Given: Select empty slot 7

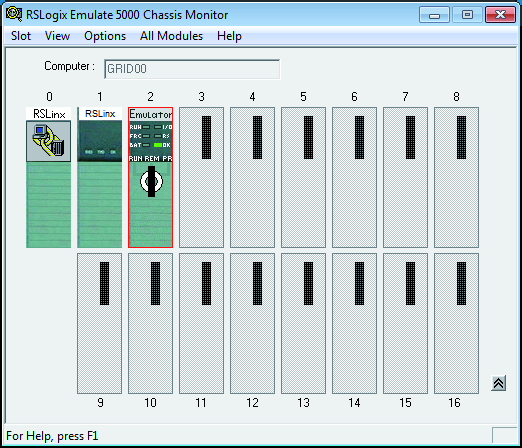Looking at the screenshot, I should point(405,177).
